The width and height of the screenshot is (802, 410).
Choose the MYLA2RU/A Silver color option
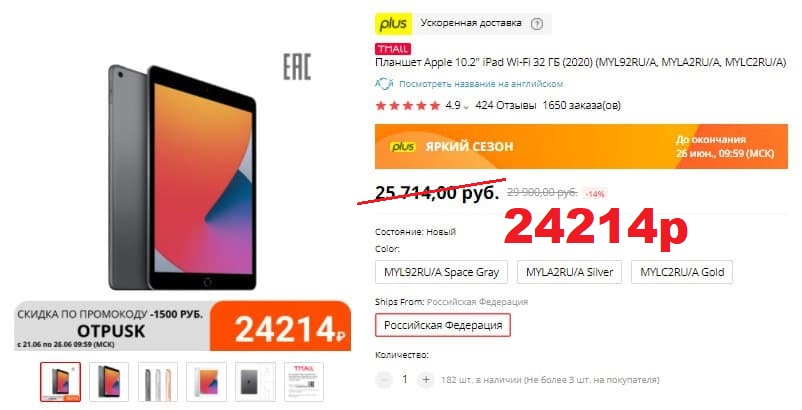click(x=569, y=272)
